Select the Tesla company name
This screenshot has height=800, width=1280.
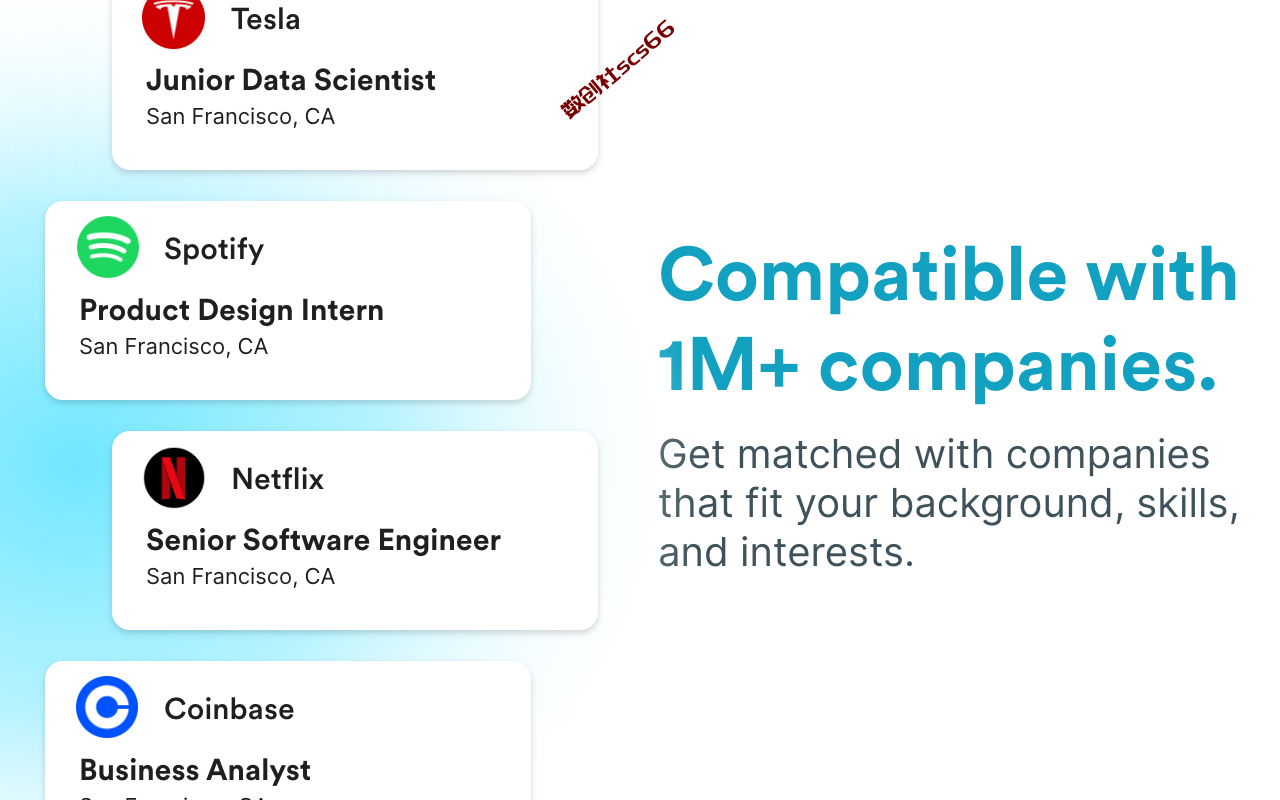pos(266,19)
